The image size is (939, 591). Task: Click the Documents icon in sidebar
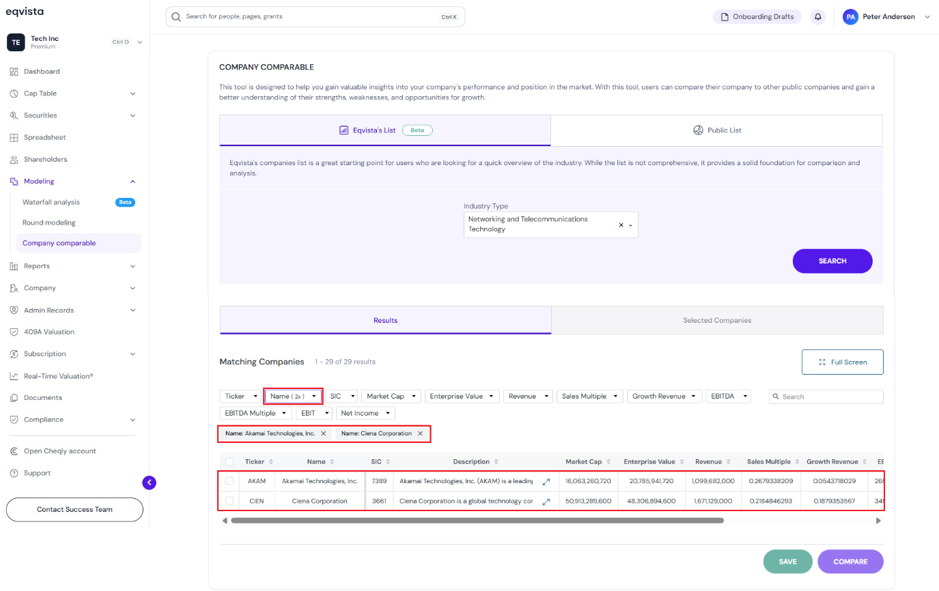coord(14,398)
